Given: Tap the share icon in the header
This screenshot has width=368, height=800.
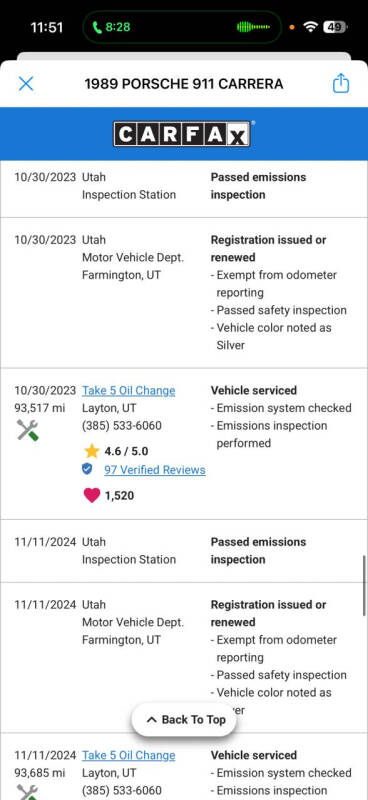Looking at the screenshot, I should click(x=340, y=83).
